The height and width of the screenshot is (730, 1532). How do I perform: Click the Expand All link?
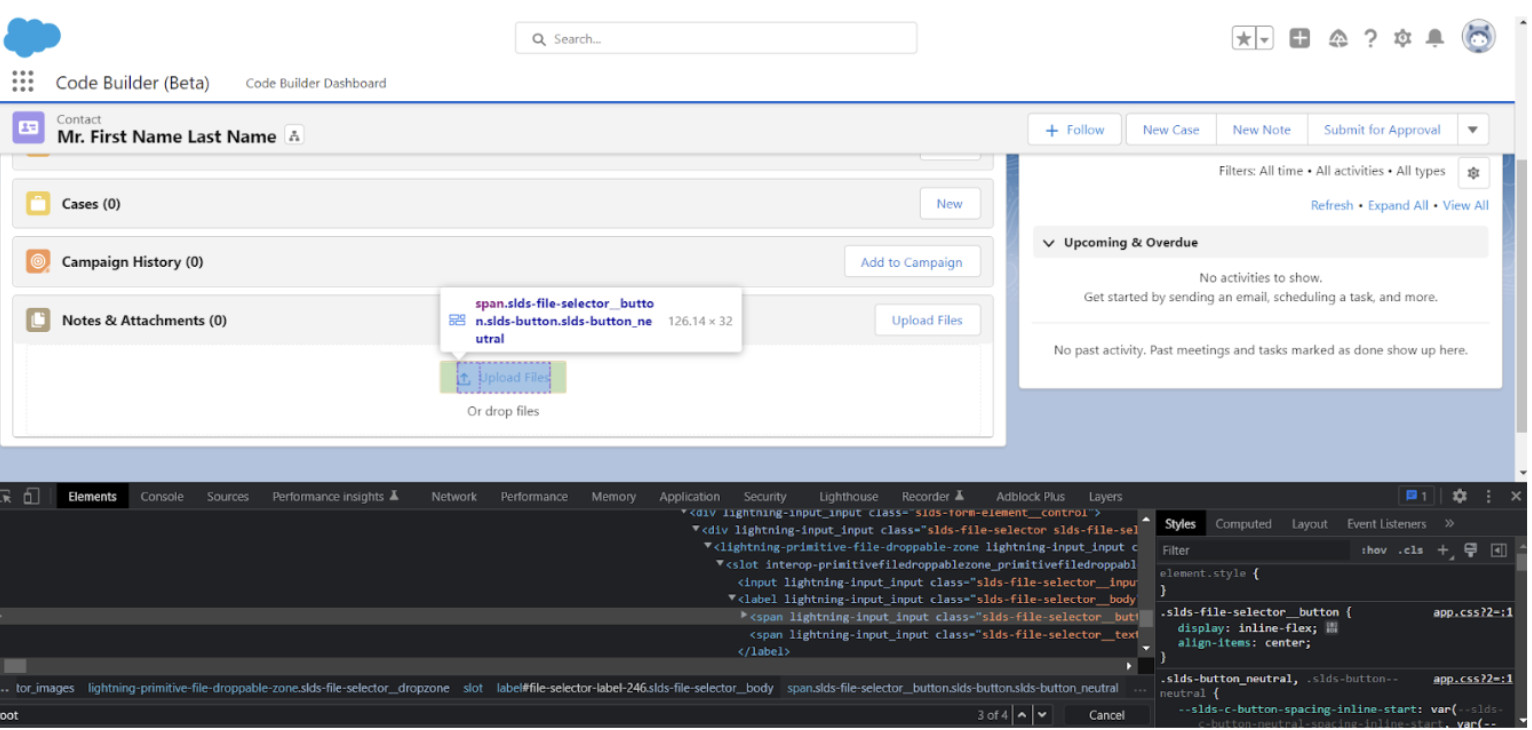[1397, 206]
